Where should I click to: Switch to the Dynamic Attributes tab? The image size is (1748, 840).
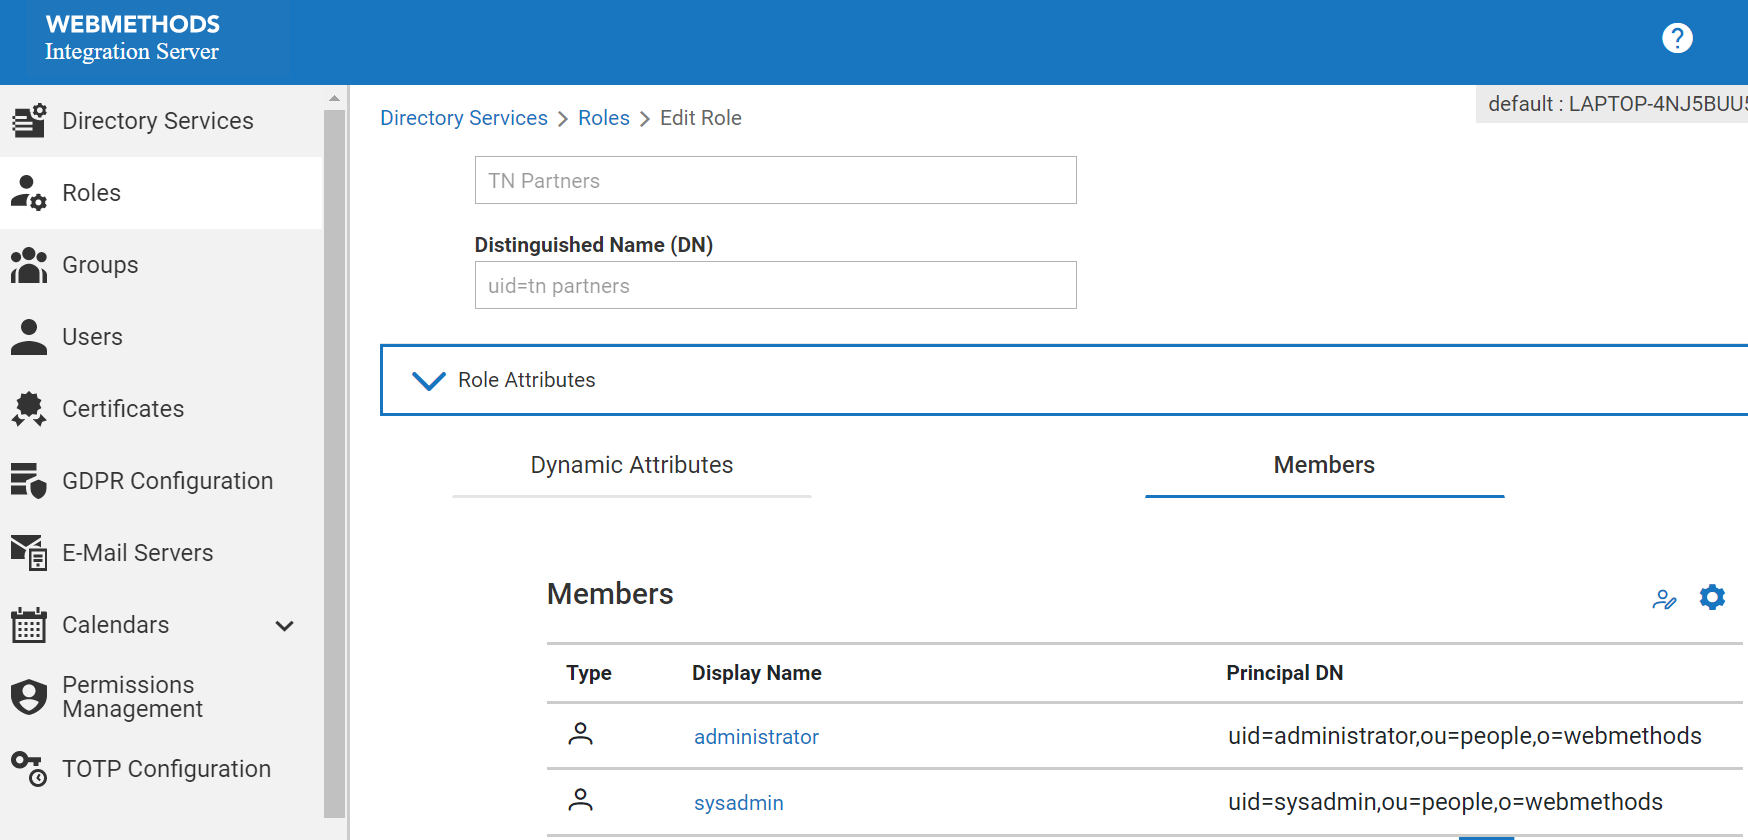[x=632, y=466]
